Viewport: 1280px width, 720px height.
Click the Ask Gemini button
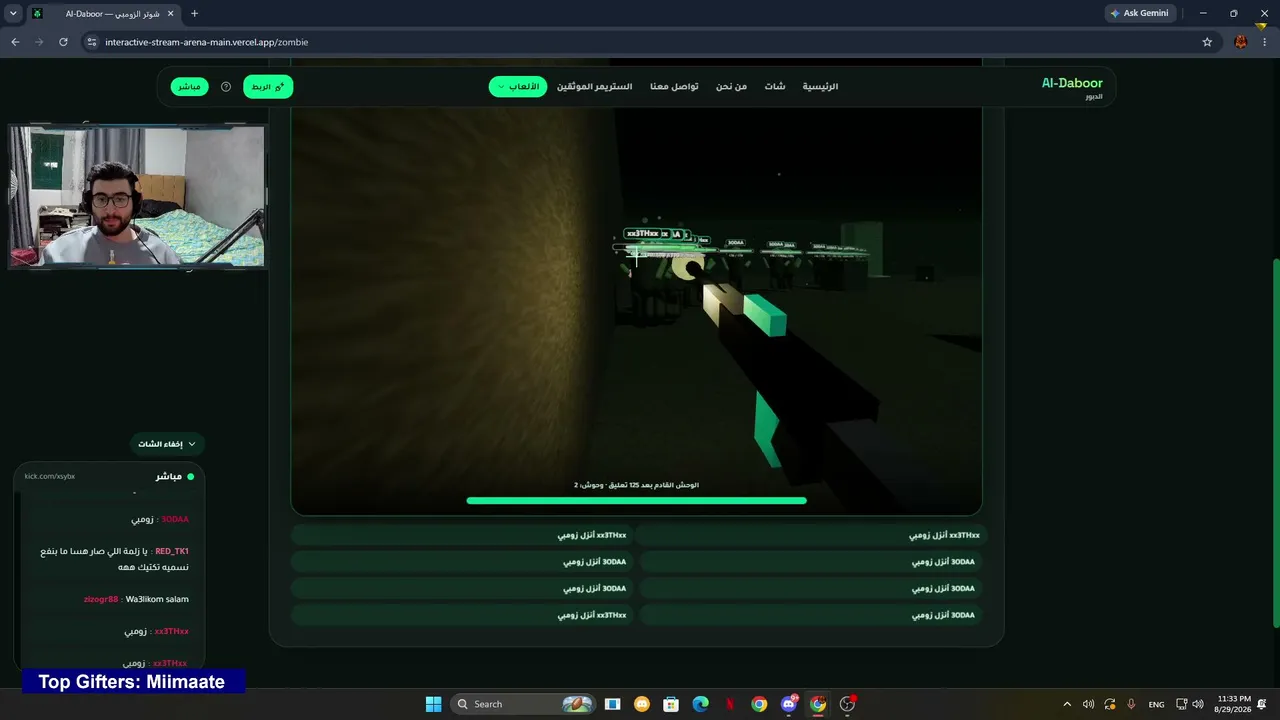click(x=1139, y=13)
